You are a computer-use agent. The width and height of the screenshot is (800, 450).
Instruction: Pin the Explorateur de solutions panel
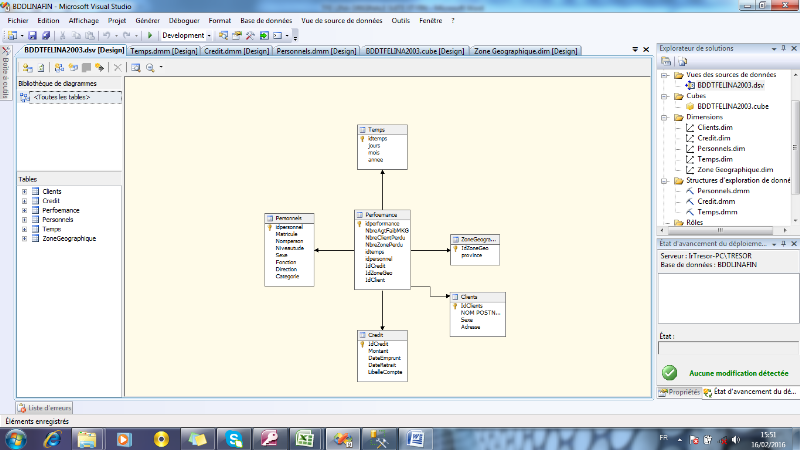(x=784, y=48)
